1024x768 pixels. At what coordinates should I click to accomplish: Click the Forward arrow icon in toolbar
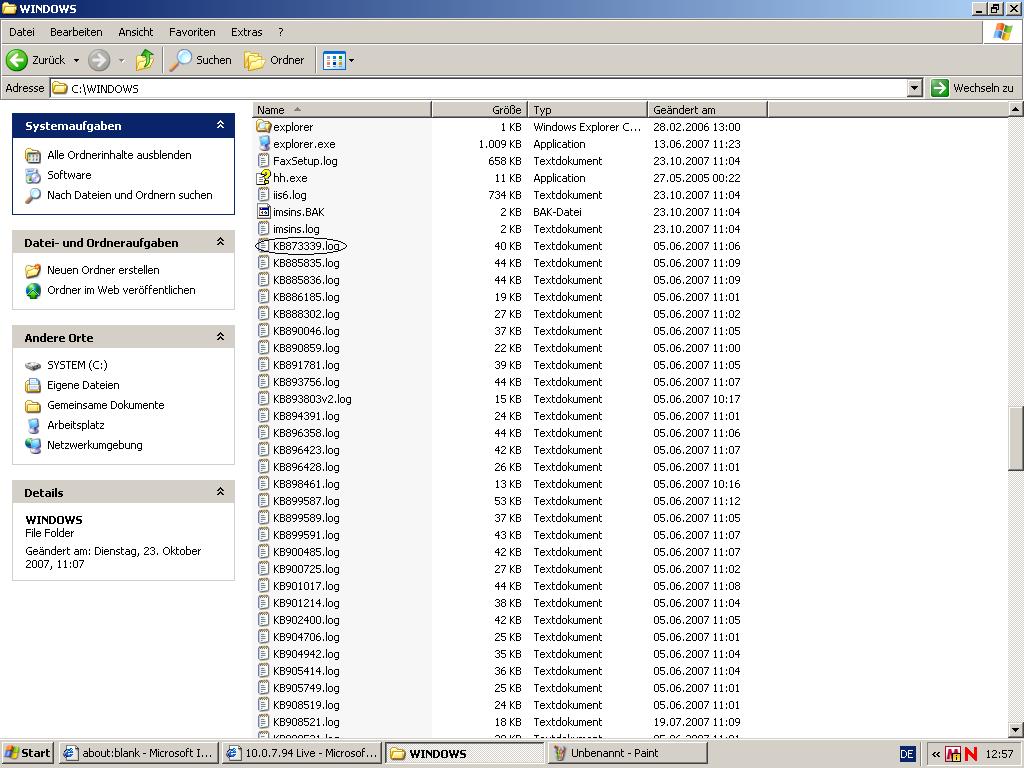(x=99, y=60)
